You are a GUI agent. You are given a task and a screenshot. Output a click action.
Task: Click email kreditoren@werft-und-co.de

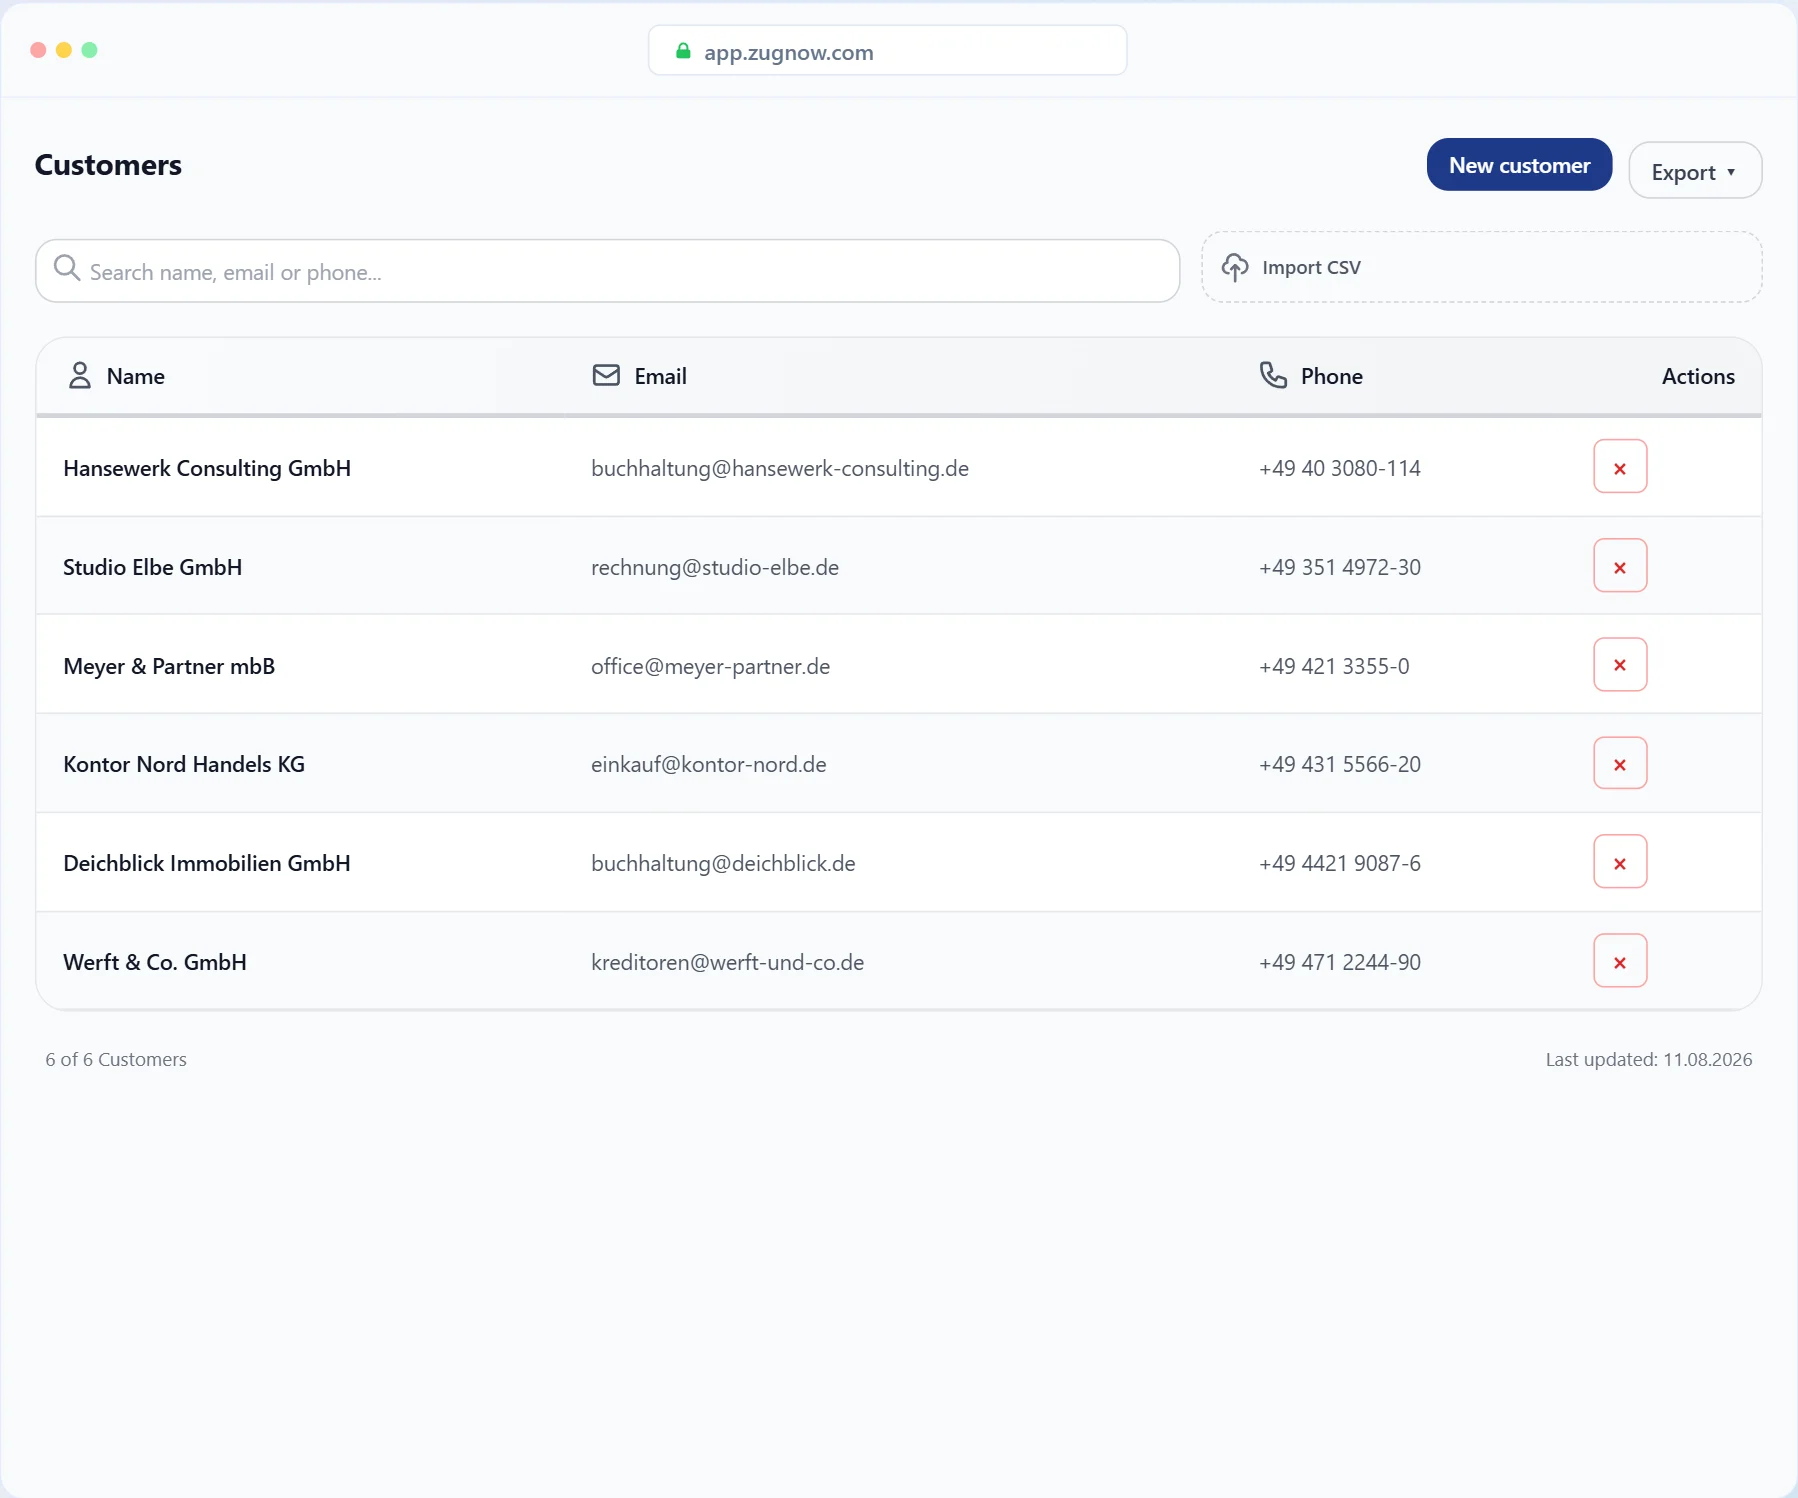[x=728, y=962]
